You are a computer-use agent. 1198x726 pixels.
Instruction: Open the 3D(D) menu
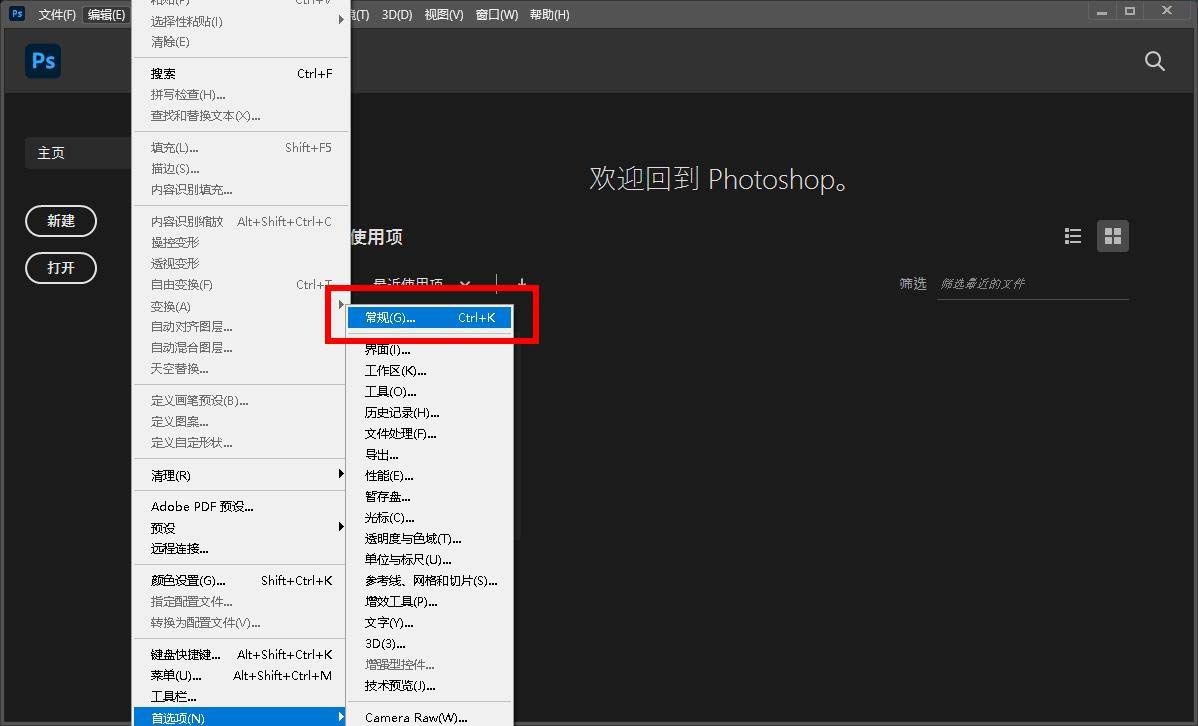point(397,15)
